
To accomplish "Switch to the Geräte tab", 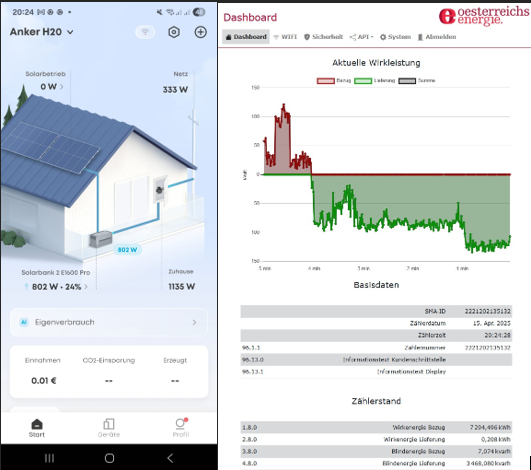I will [x=109, y=428].
